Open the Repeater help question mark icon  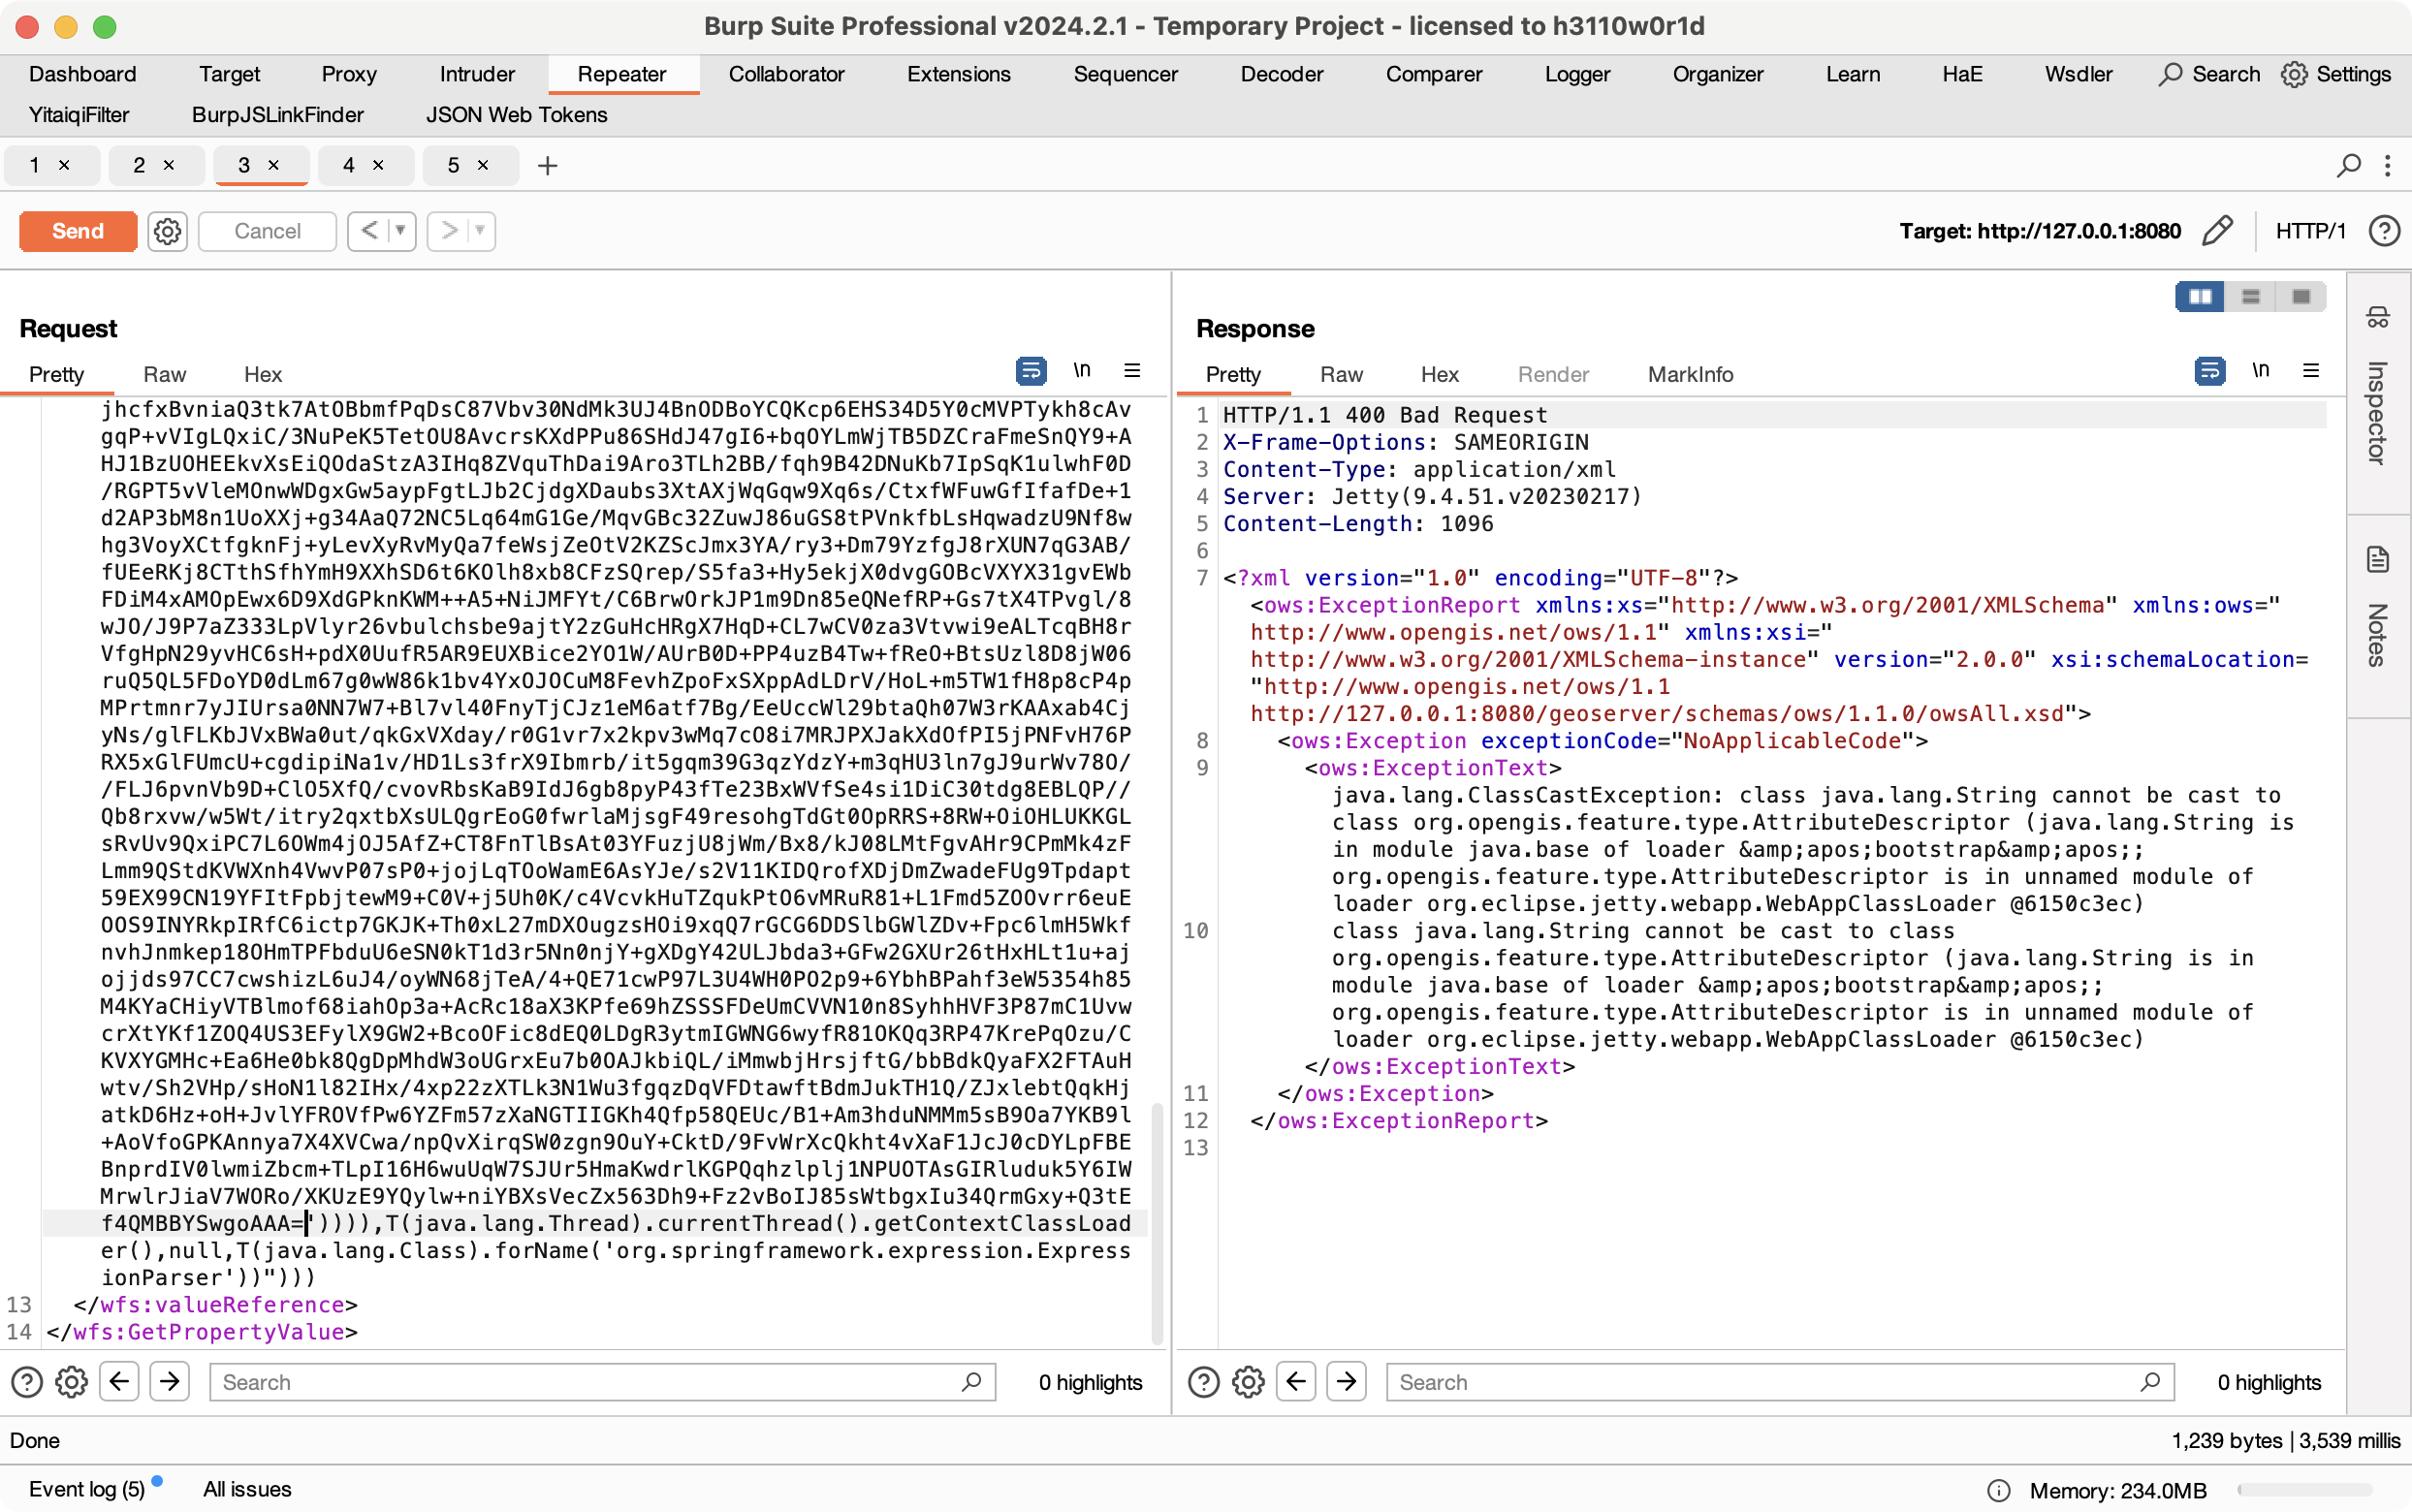click(x=2384, y=231)
